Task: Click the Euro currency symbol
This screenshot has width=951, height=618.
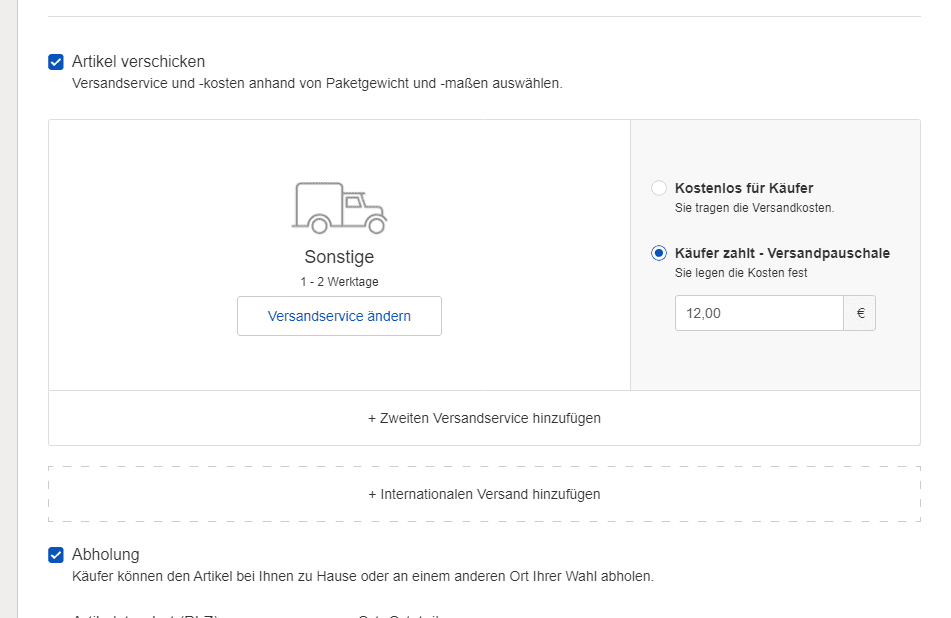Action: pos(860,313)
